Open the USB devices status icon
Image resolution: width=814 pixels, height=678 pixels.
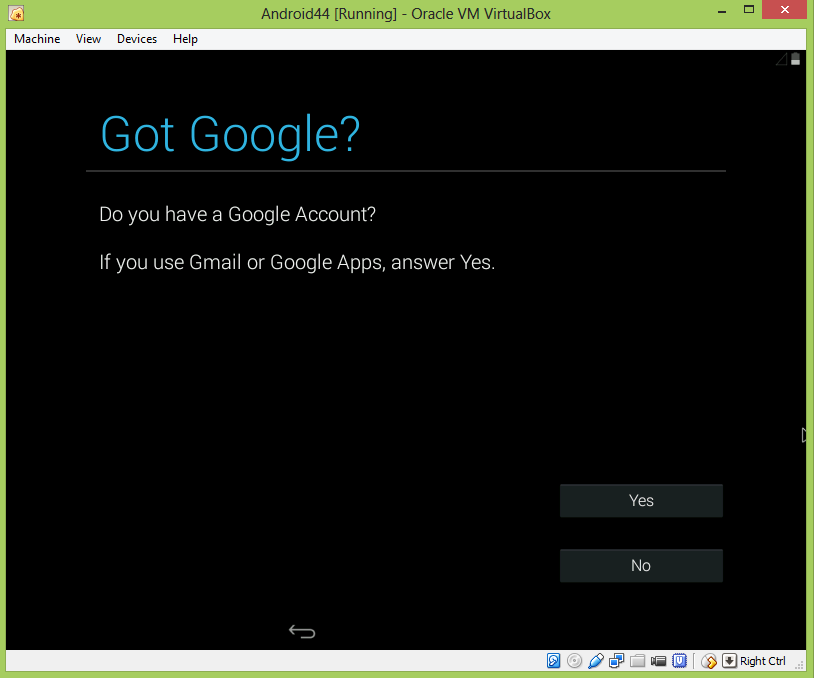pos(595,660)
